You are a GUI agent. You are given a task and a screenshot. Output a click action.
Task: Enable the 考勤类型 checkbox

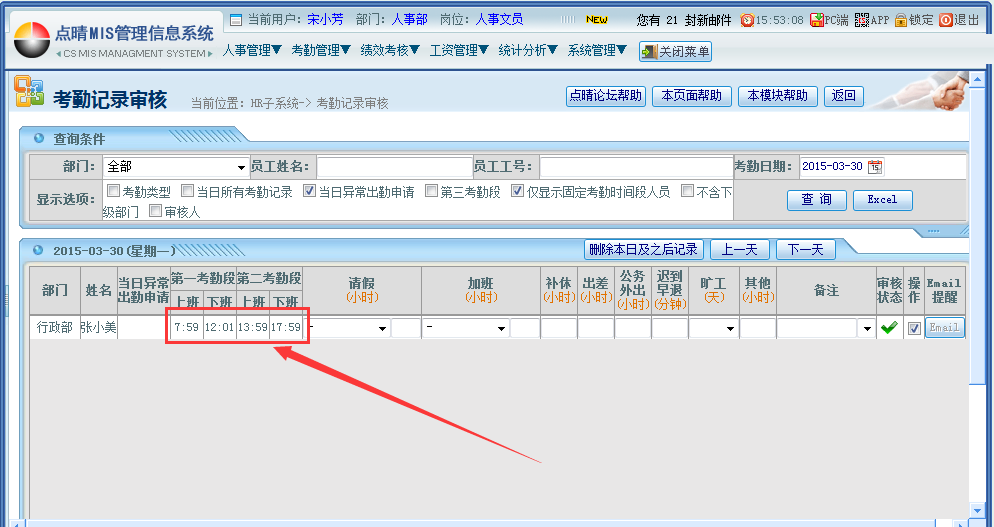(x=113, y=191)
